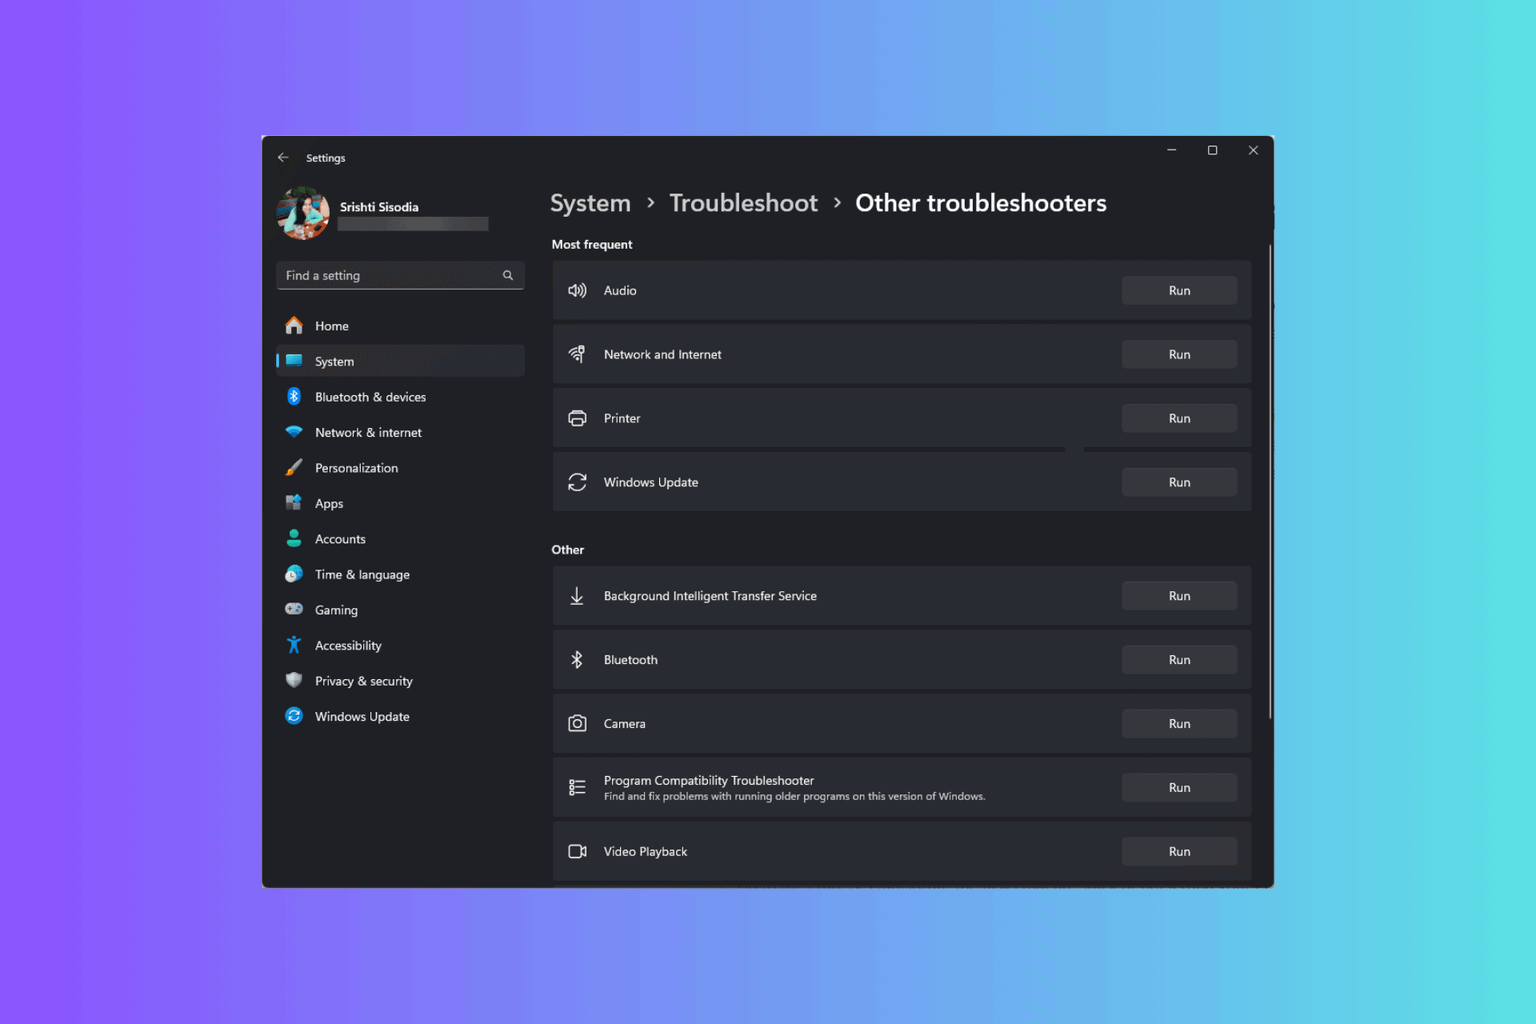This screenshot has width=1536, height=1024.
Task: Run the Windows Update troubleshooter
Action: 1179,482
